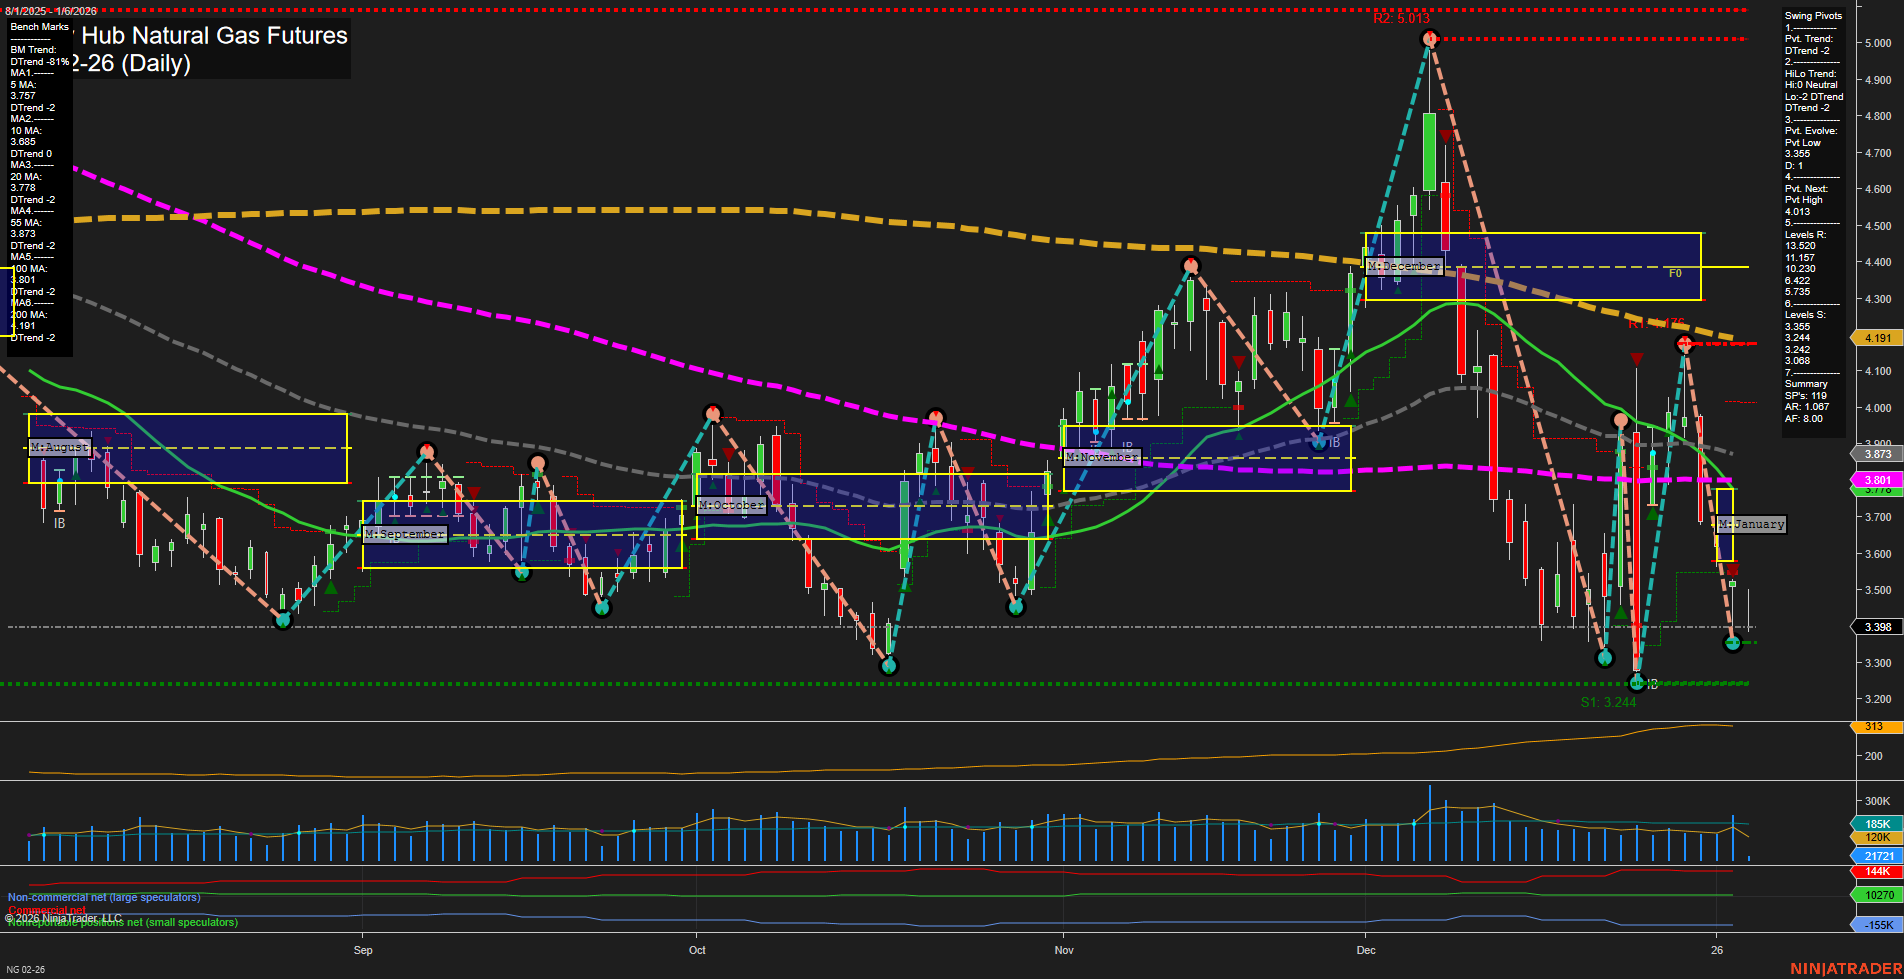This screenshot has width=1904, height=979.
Task: Click the orange pivot circle at the 5.013 peak
Action: tap(1428, 38)
